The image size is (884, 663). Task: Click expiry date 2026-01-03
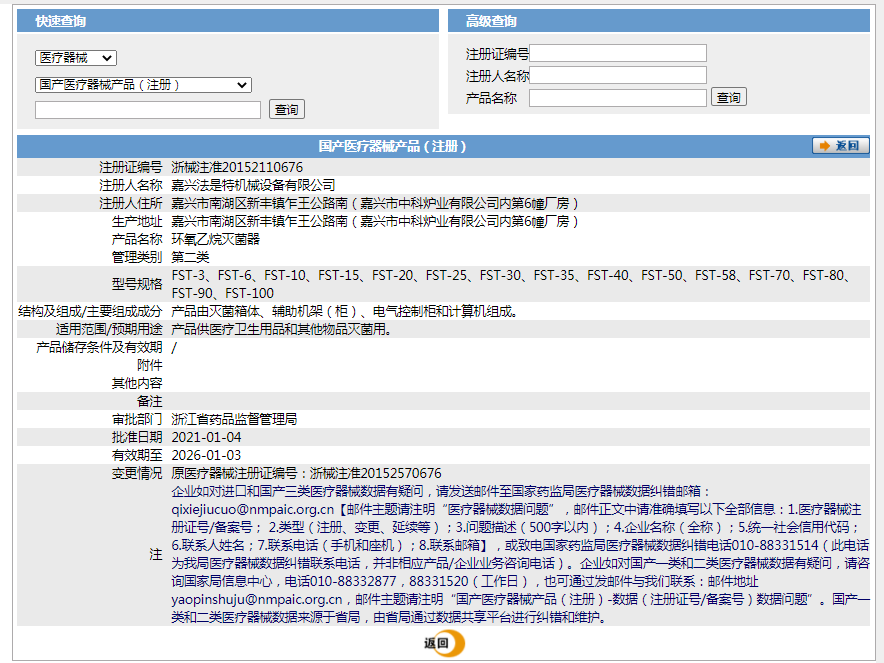tap(206, 456)
